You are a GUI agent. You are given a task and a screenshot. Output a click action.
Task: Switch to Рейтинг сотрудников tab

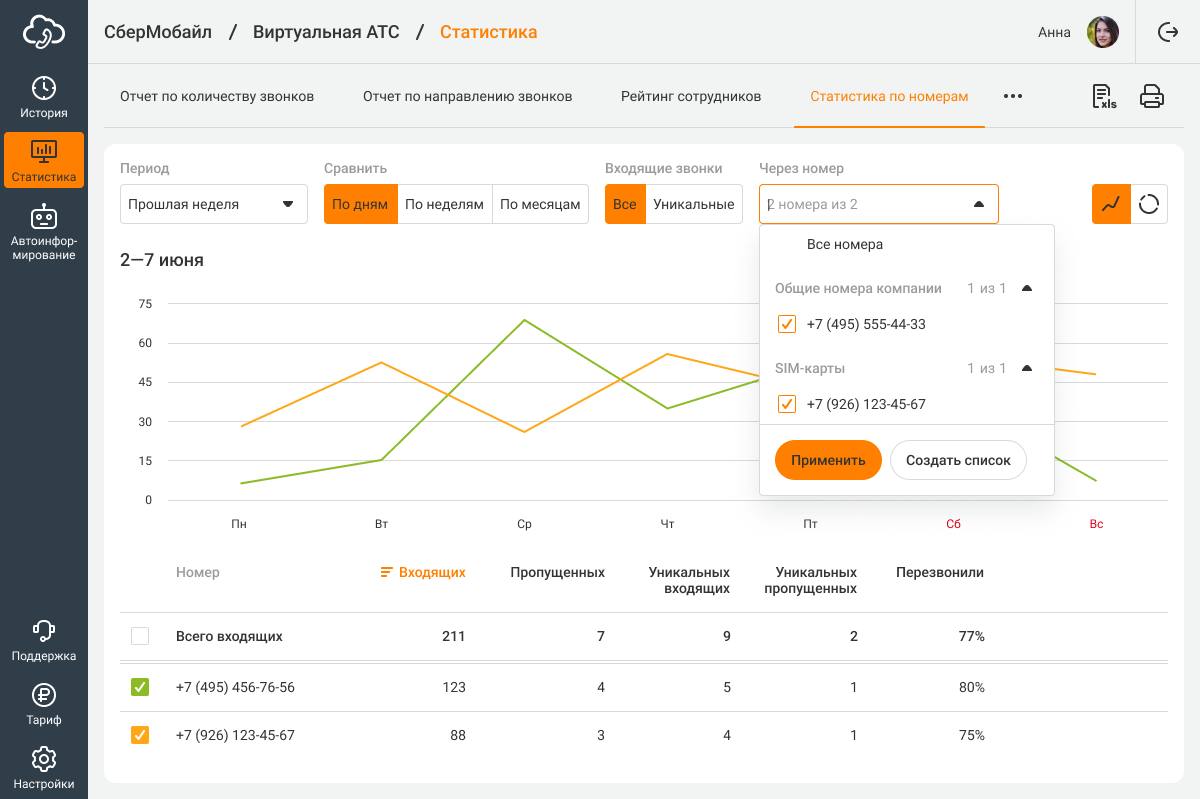[x=691, y=96]
